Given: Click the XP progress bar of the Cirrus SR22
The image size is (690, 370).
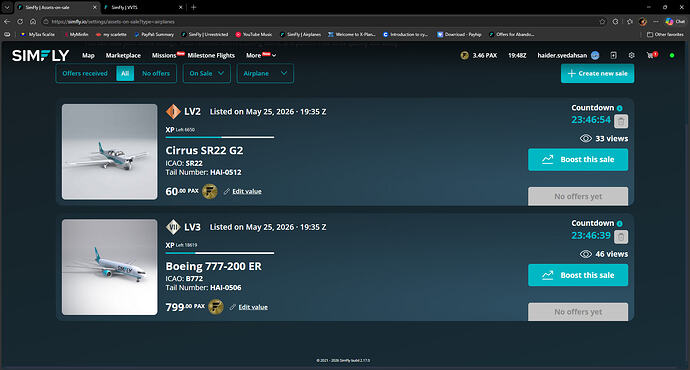Looking at the screenshot, I should point(220,137).
